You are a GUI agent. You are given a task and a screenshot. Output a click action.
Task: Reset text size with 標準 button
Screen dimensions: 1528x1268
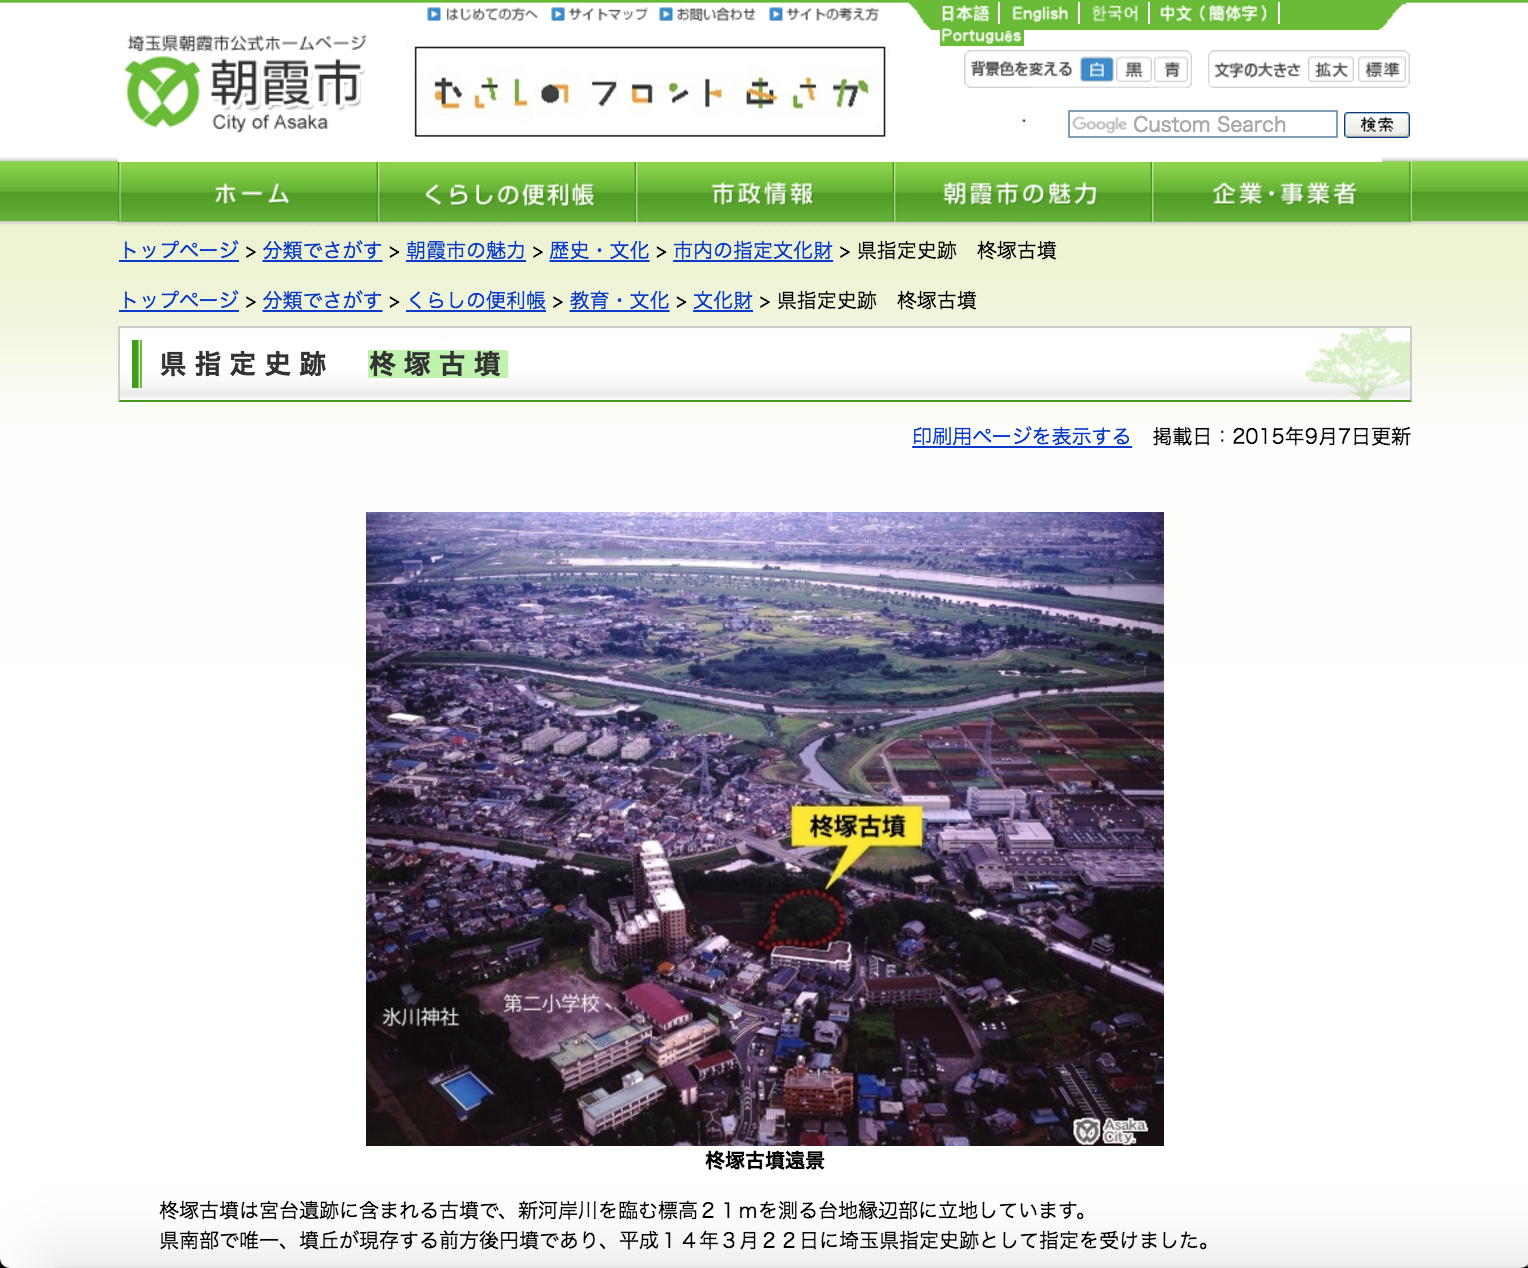click(1383, 69)
